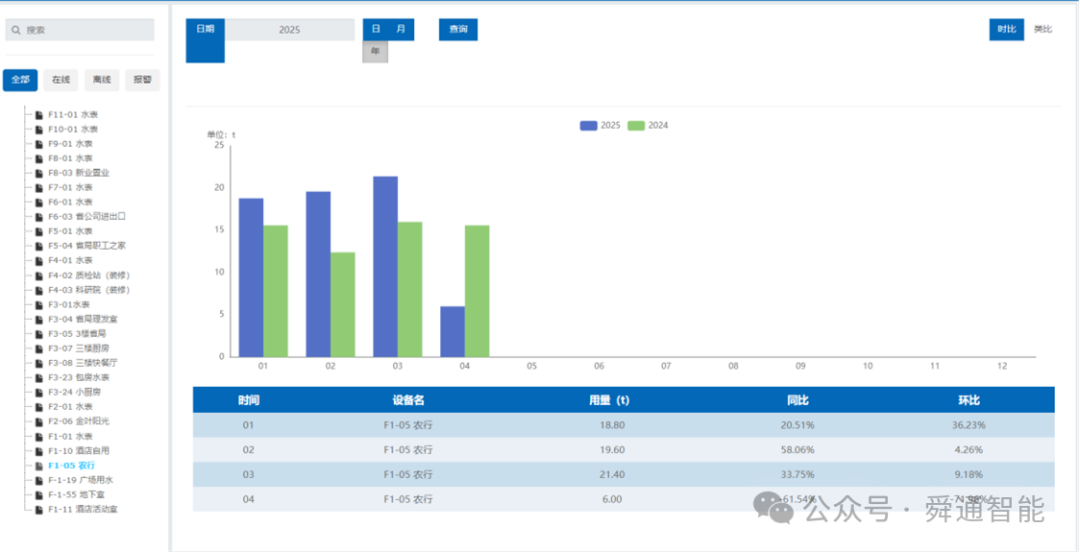
Task: Focus the 搜索 search input field
Action: pyautogui.click(x=80, y=30)
